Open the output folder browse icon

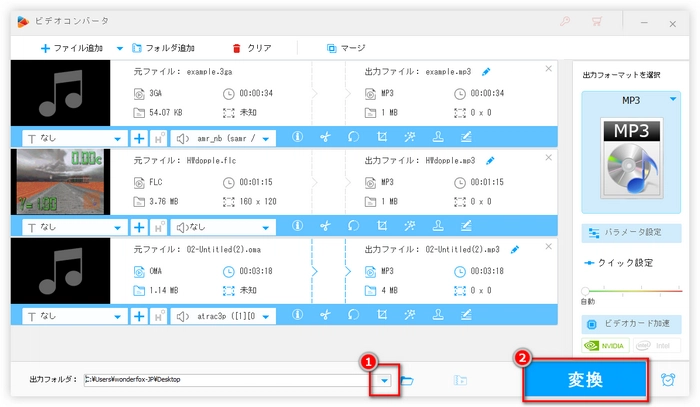coord(407,380)
